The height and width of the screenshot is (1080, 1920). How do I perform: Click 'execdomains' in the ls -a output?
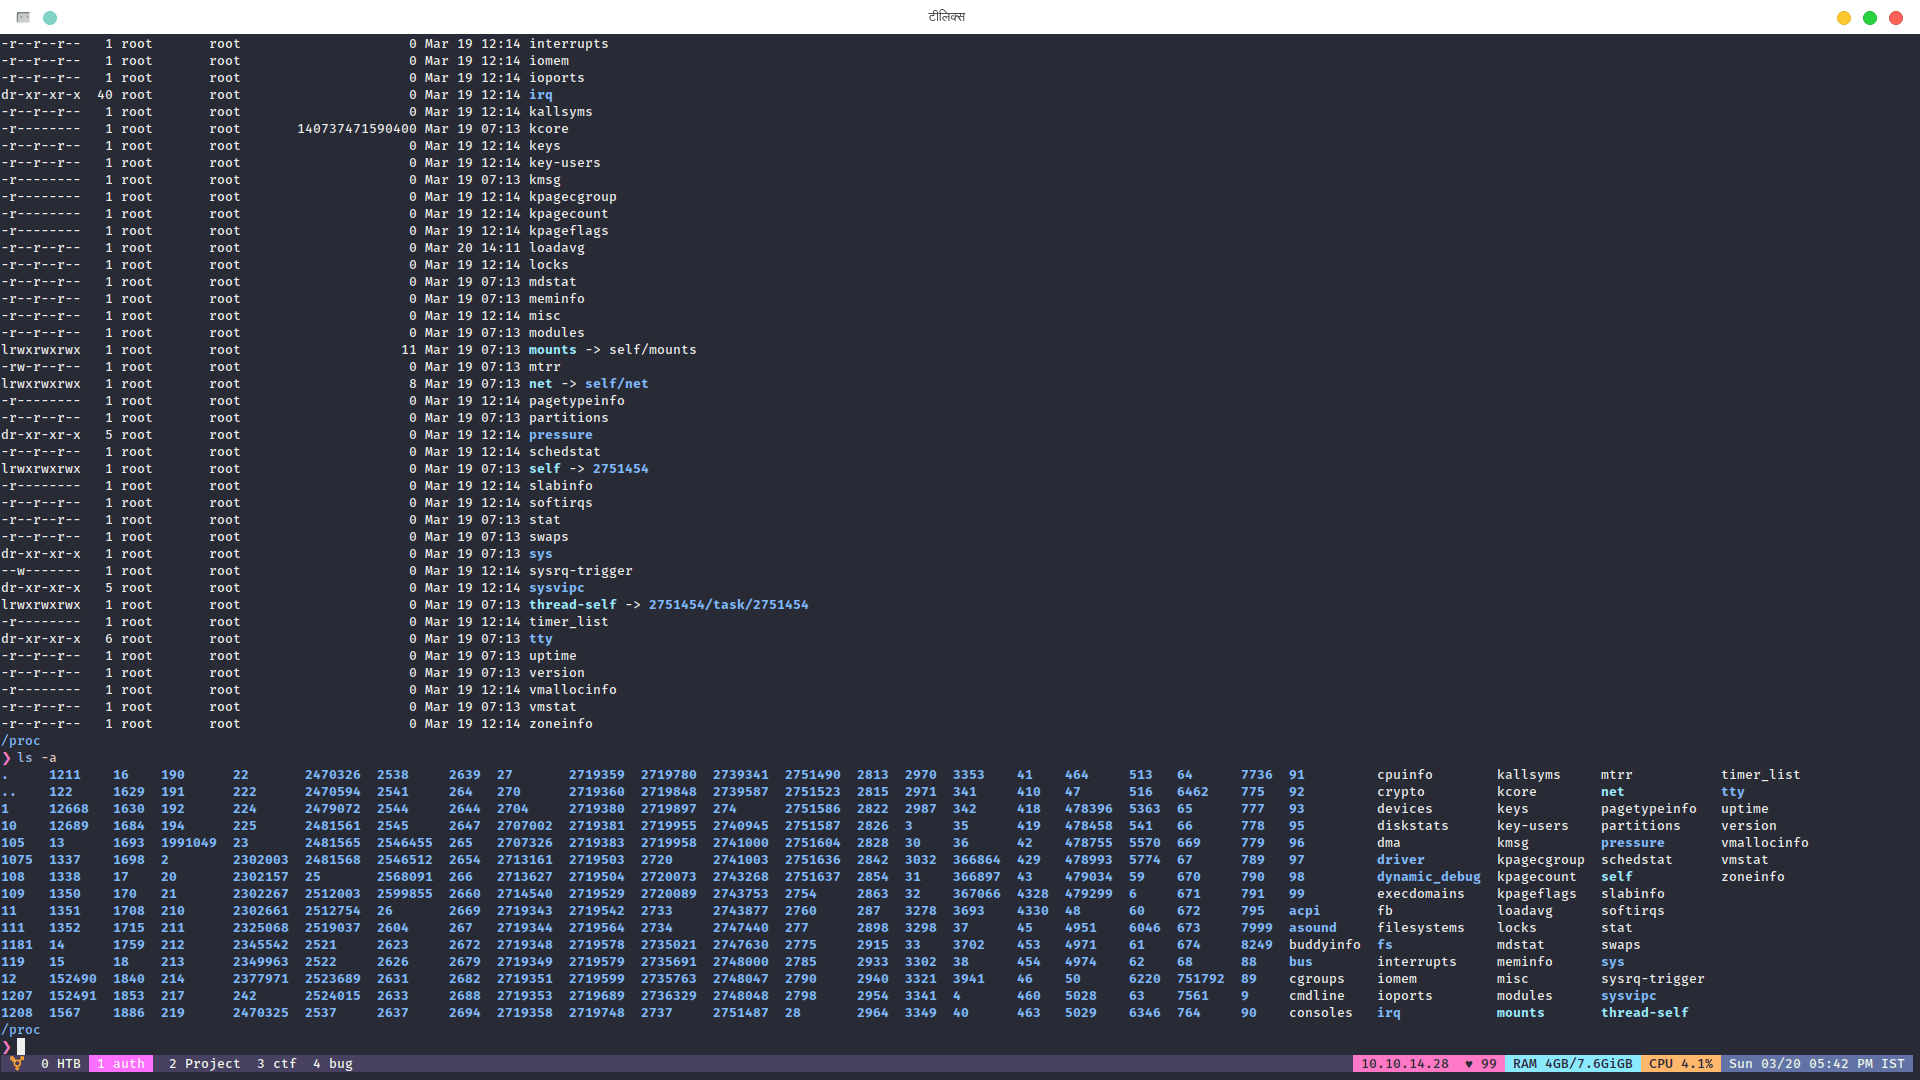1421,894
